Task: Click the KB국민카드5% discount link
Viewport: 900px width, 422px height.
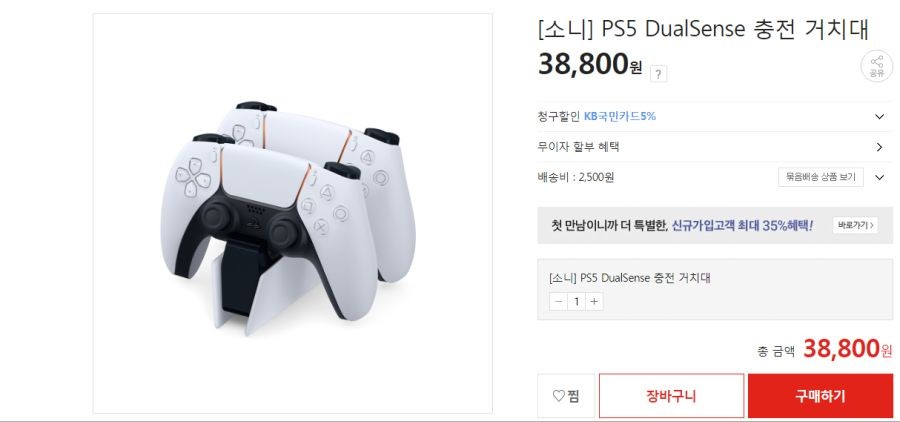Action: click(620, 117)
